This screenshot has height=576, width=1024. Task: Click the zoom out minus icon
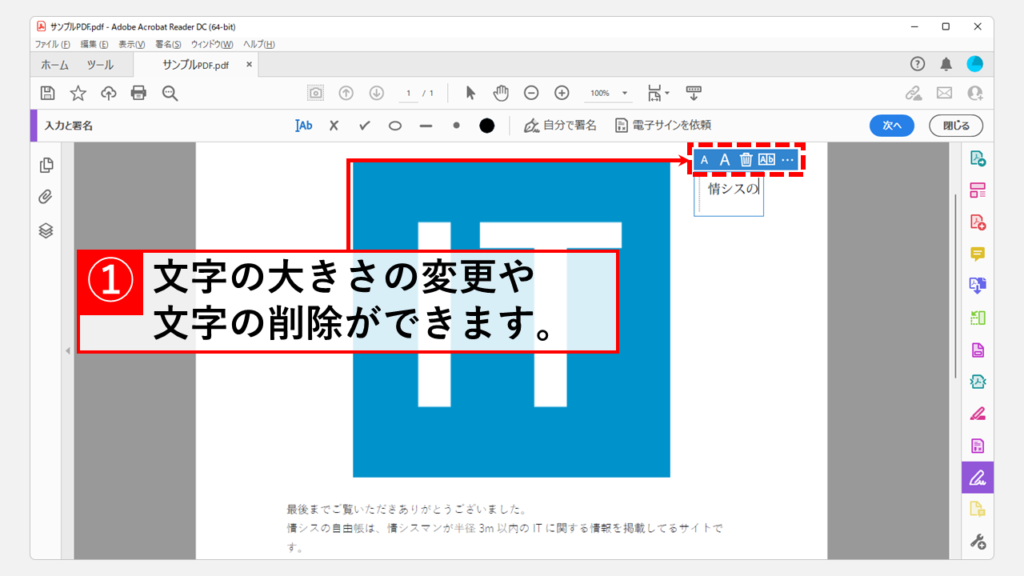coord(532,93)
